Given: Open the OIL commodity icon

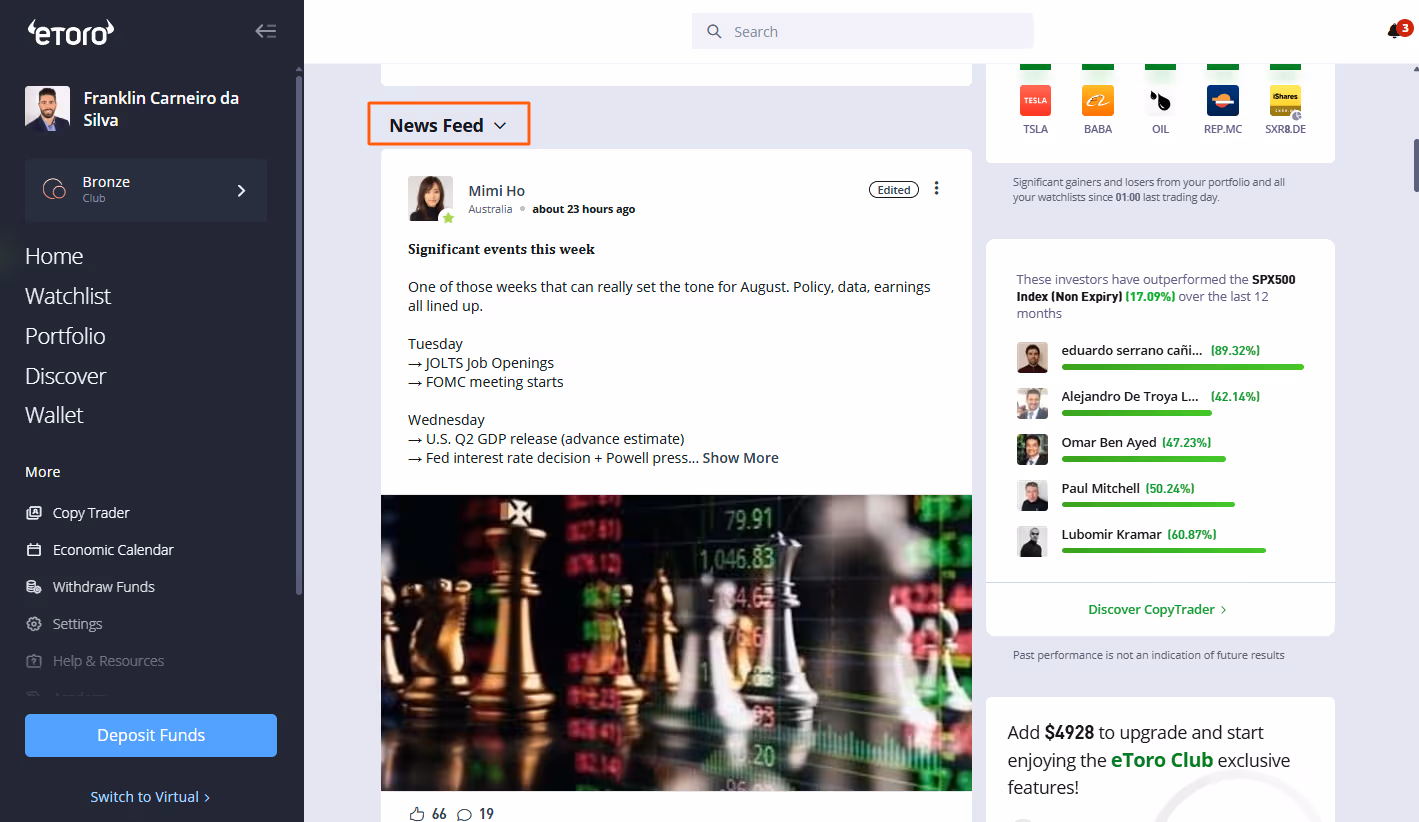Looking at the screenshot, I should coord(1160,100).
